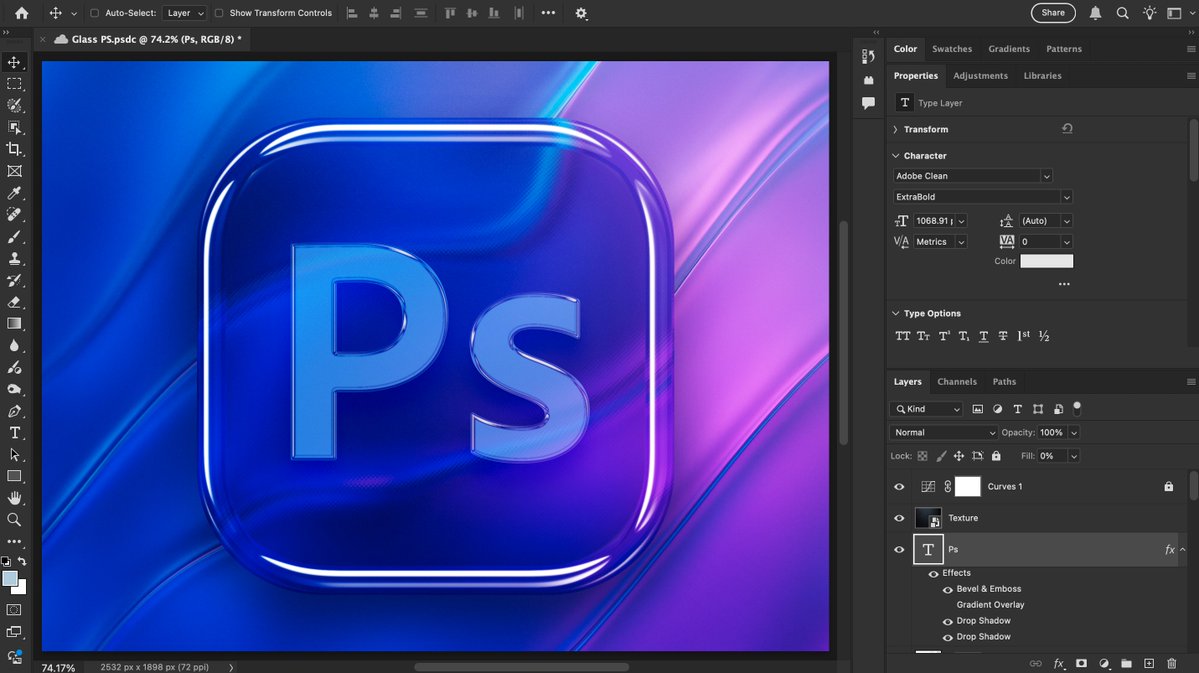
Task: Select the Move tool
Action: (x=14, y=62)
